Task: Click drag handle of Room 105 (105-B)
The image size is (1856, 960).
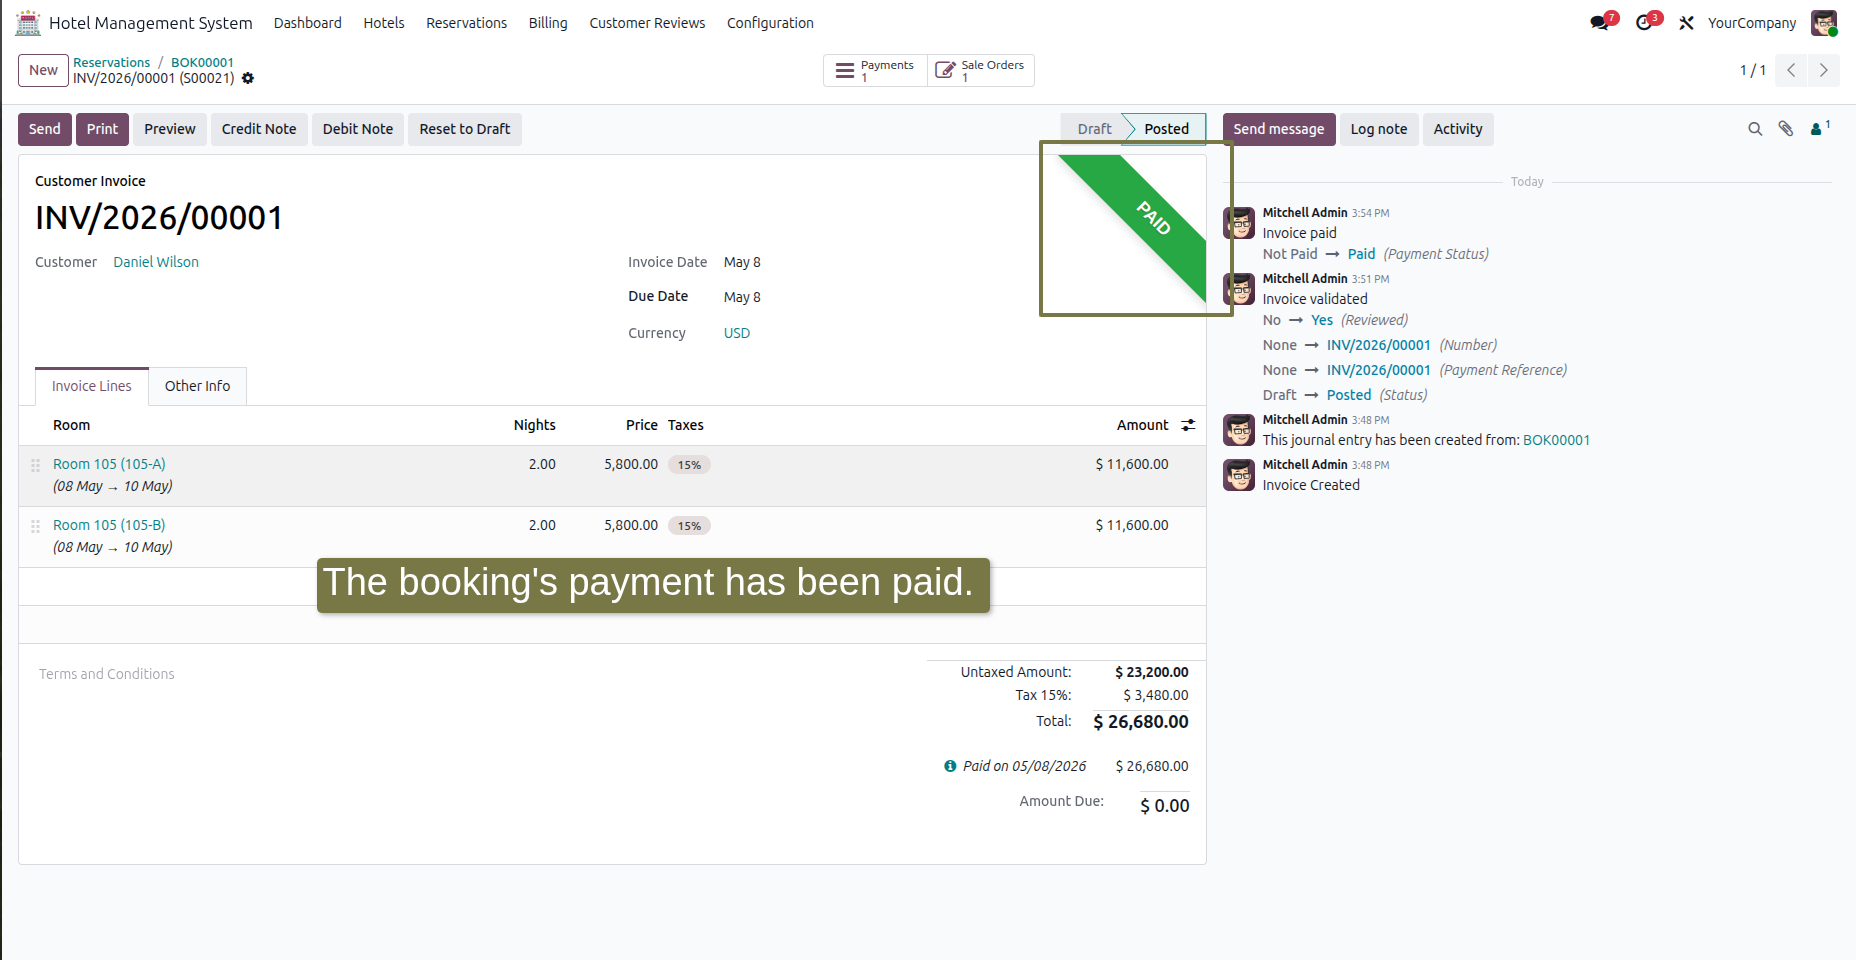Action: [x=35, y=526]
